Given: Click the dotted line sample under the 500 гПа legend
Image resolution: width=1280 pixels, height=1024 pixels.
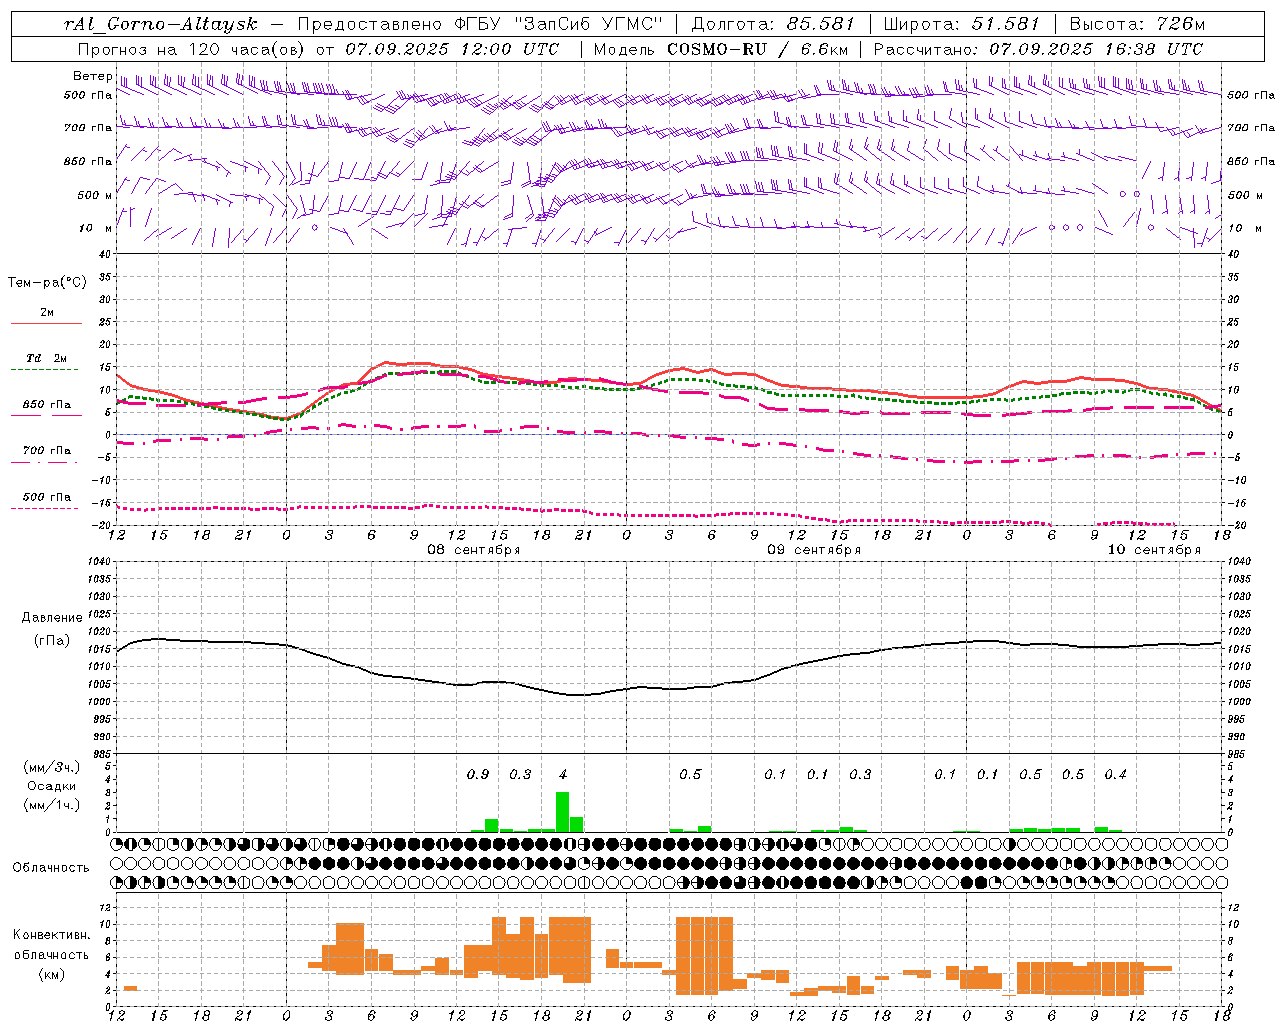Looking at the screenshot, I should pyautogui.click(x=45, y=509).
